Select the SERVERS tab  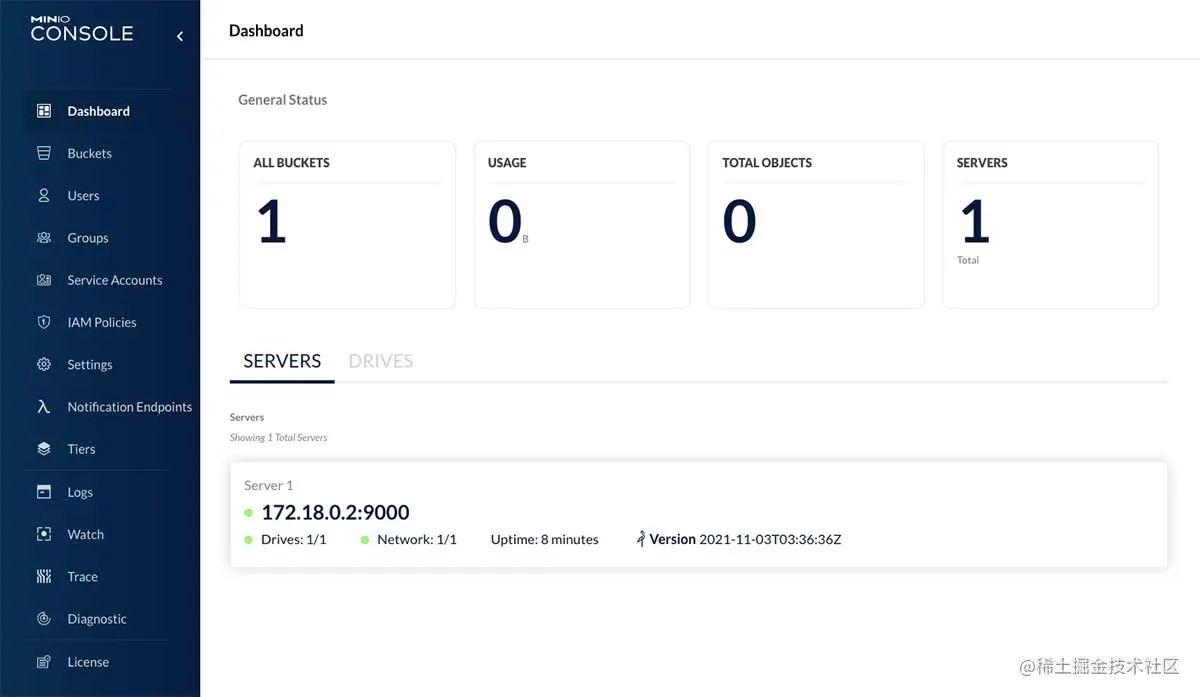coord(282,361)
